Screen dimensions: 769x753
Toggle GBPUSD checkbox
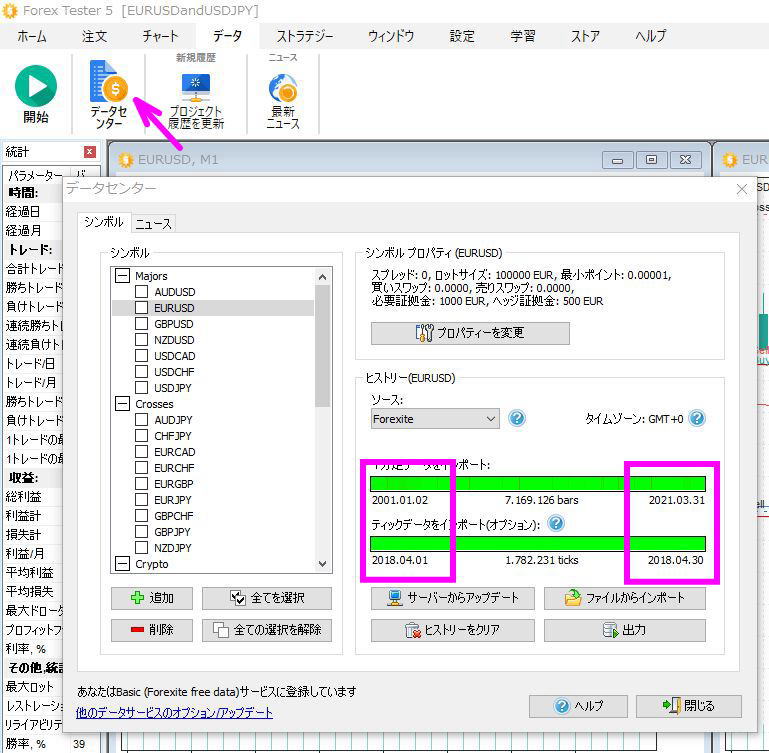(142, 324)
